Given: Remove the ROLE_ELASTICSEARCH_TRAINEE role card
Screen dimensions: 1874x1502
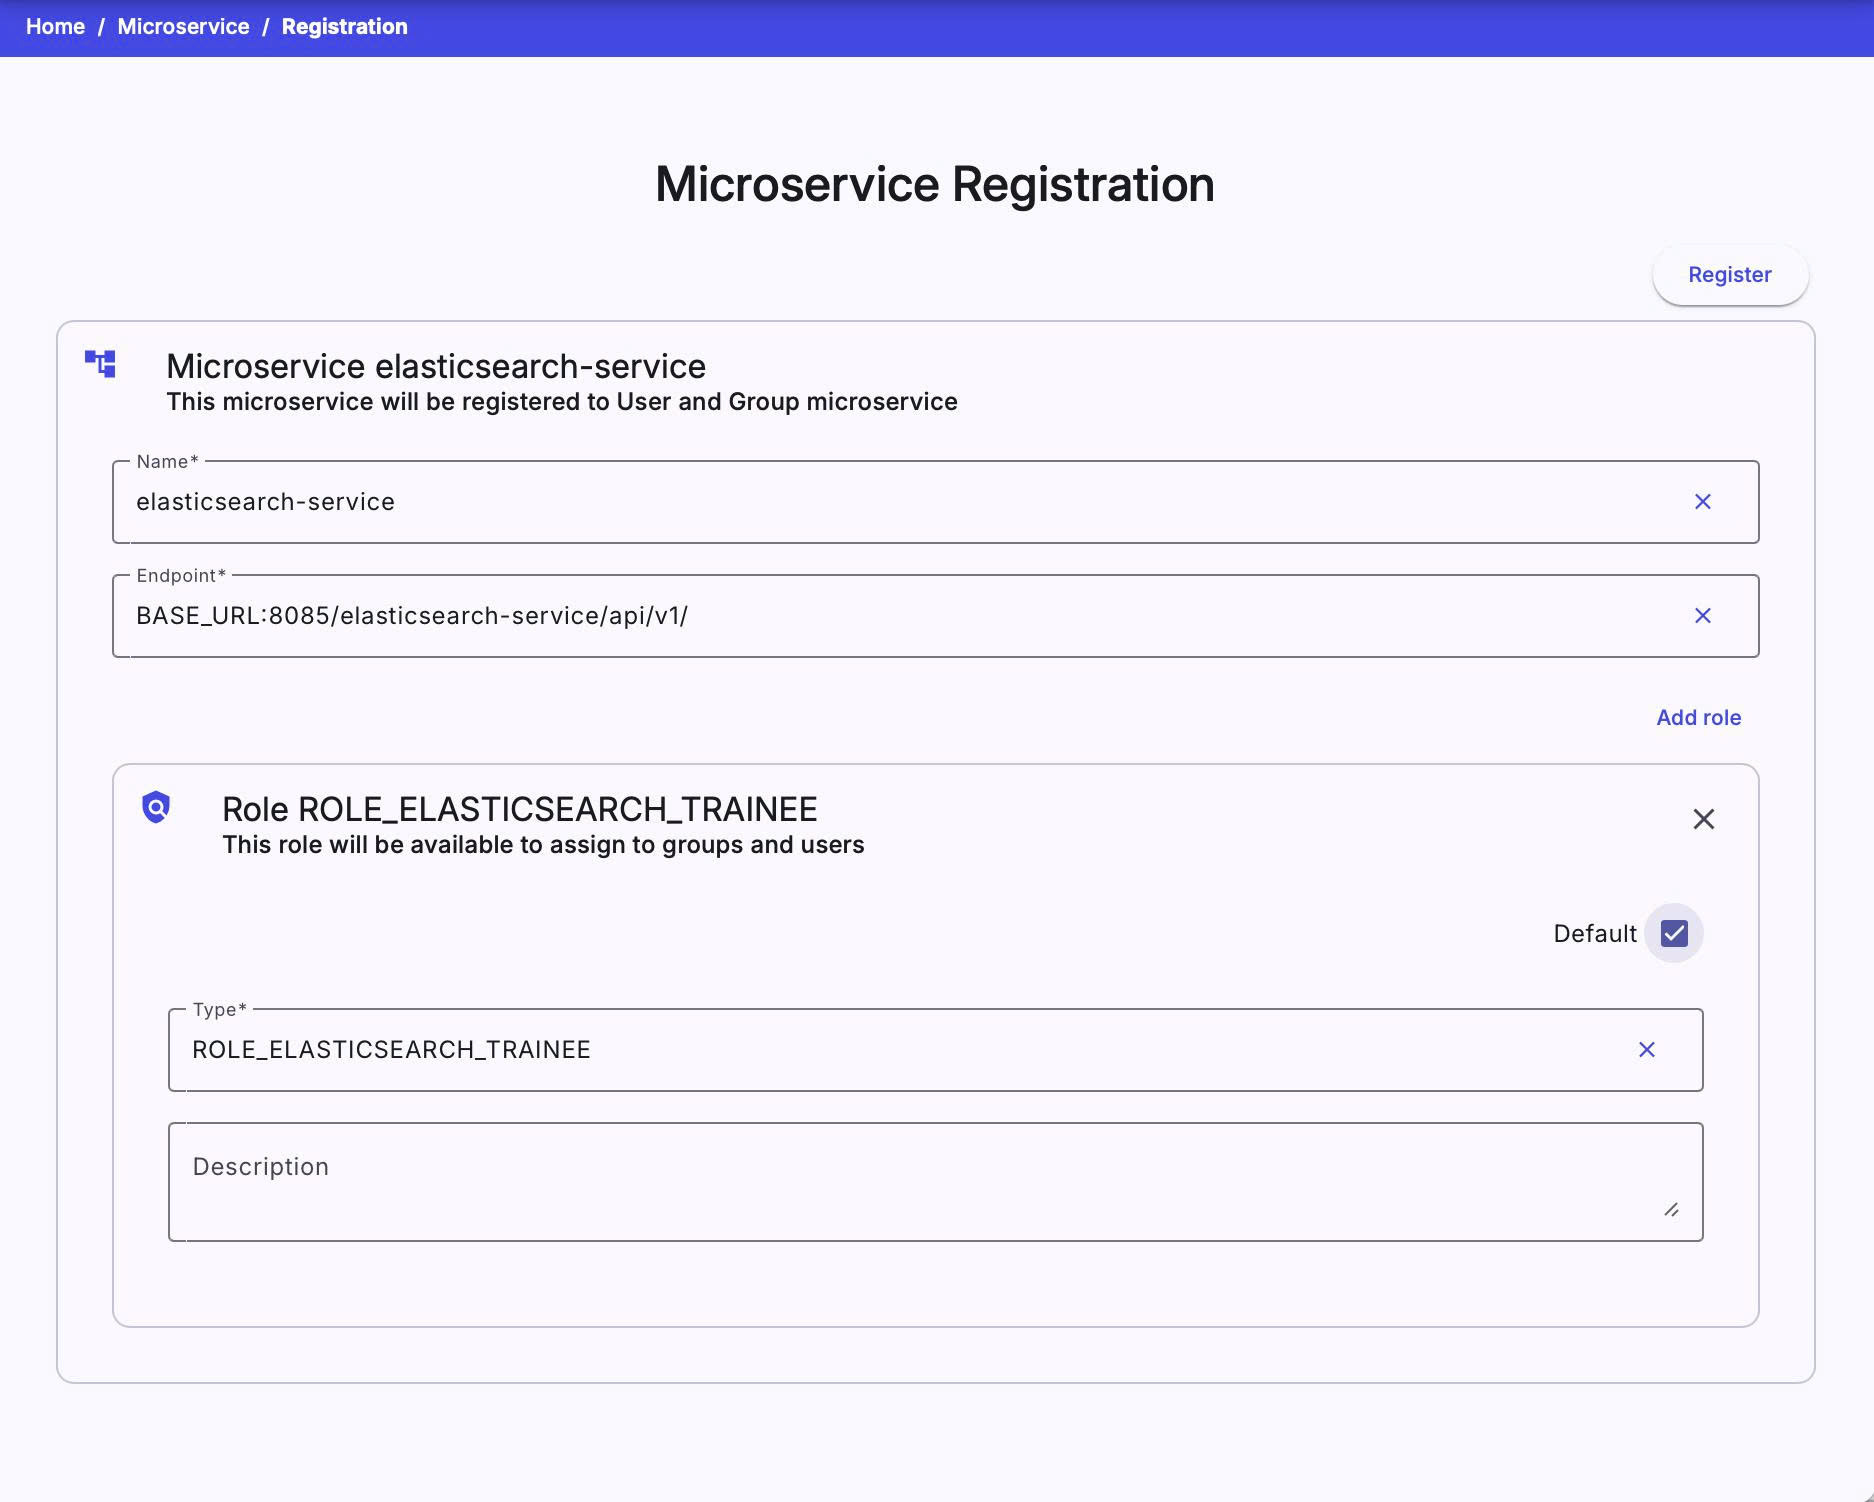Looking at the screenshot, I should (1704, 819).
